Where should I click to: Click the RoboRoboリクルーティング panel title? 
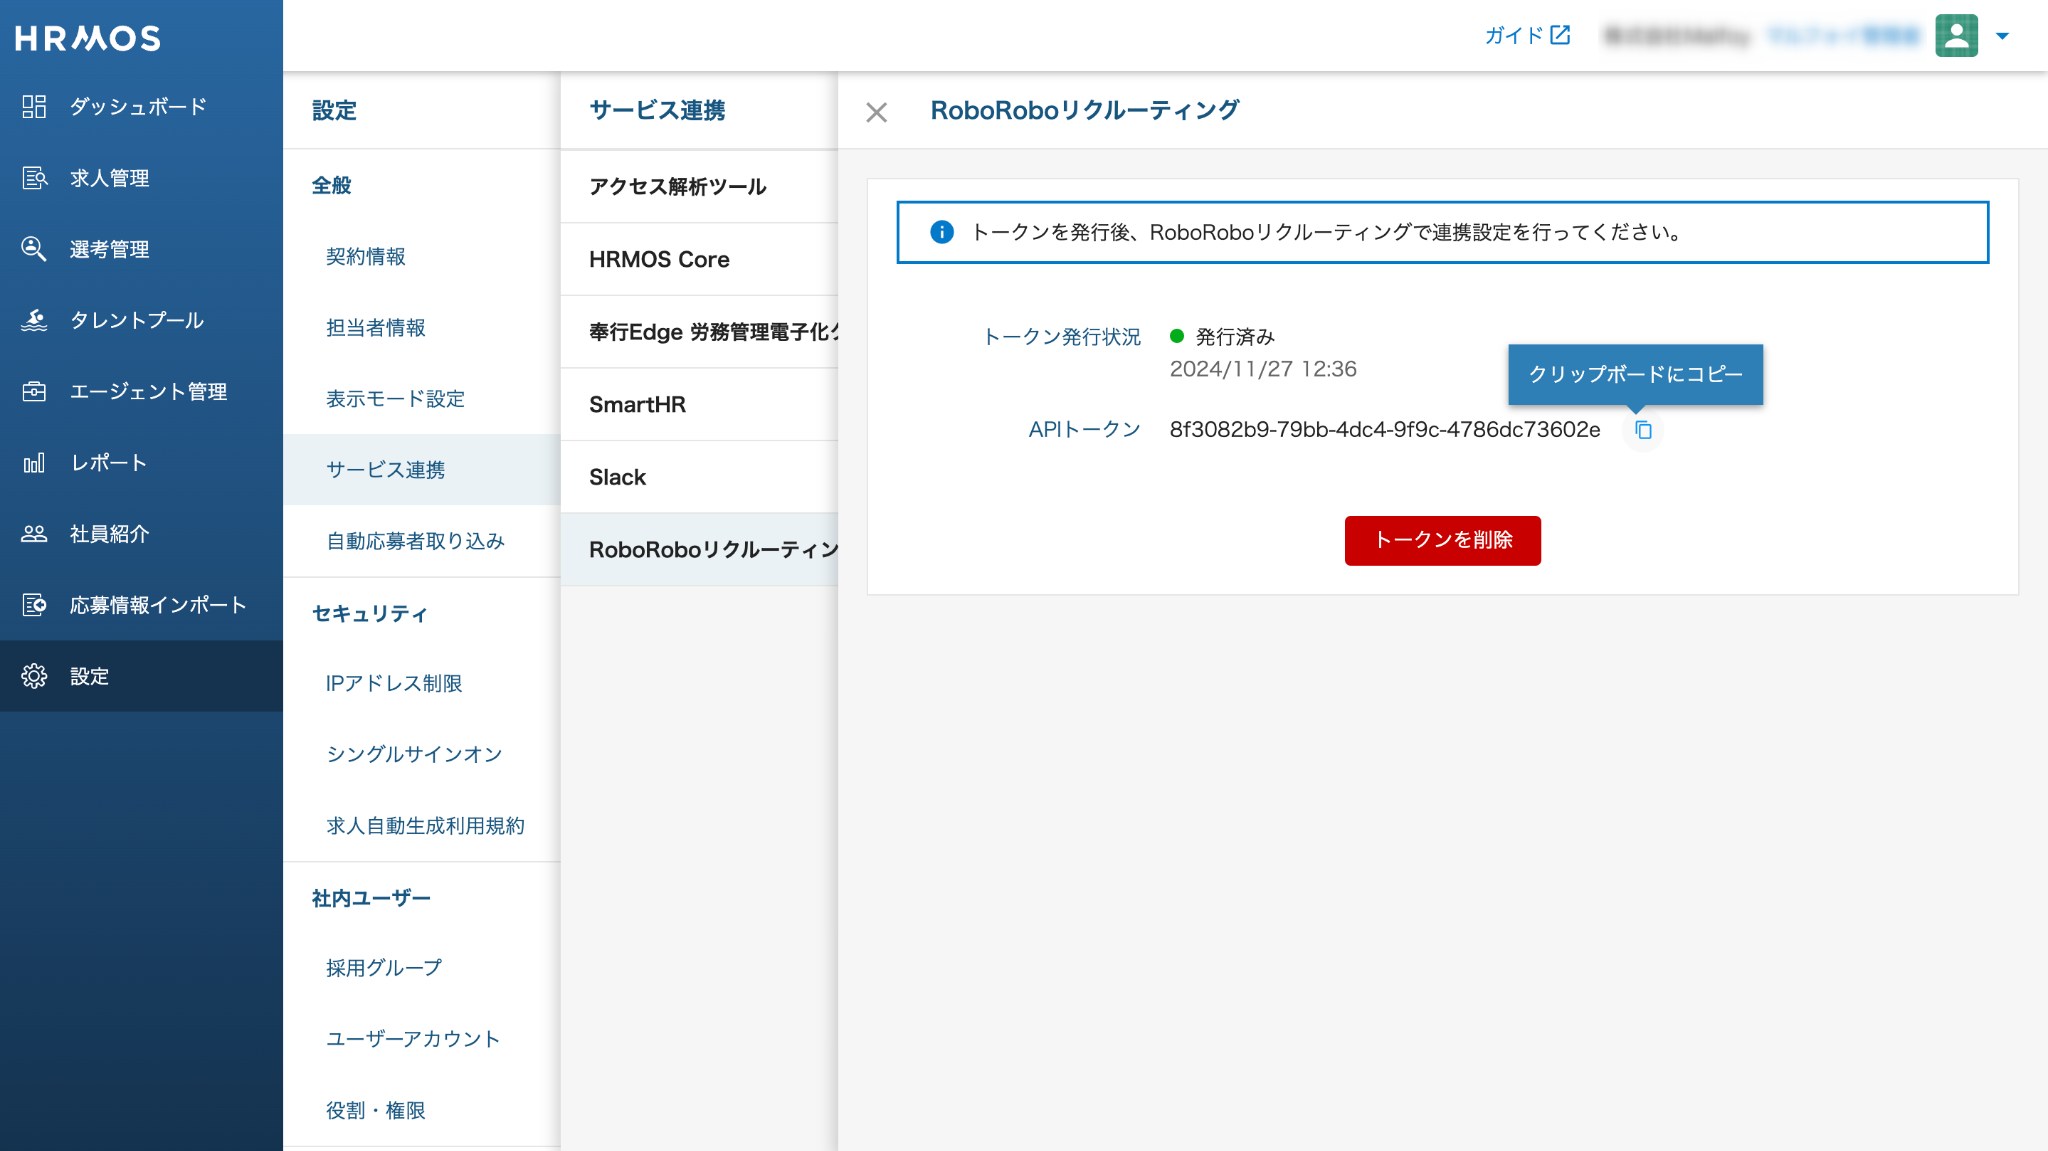coord(1085,110)
